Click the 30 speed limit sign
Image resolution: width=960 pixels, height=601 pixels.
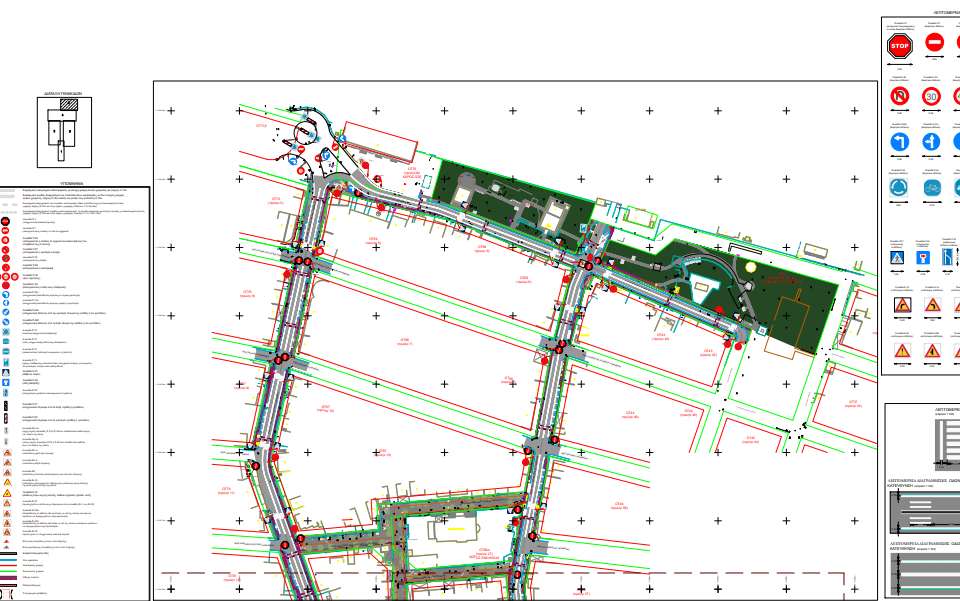[x=932, y=97]
